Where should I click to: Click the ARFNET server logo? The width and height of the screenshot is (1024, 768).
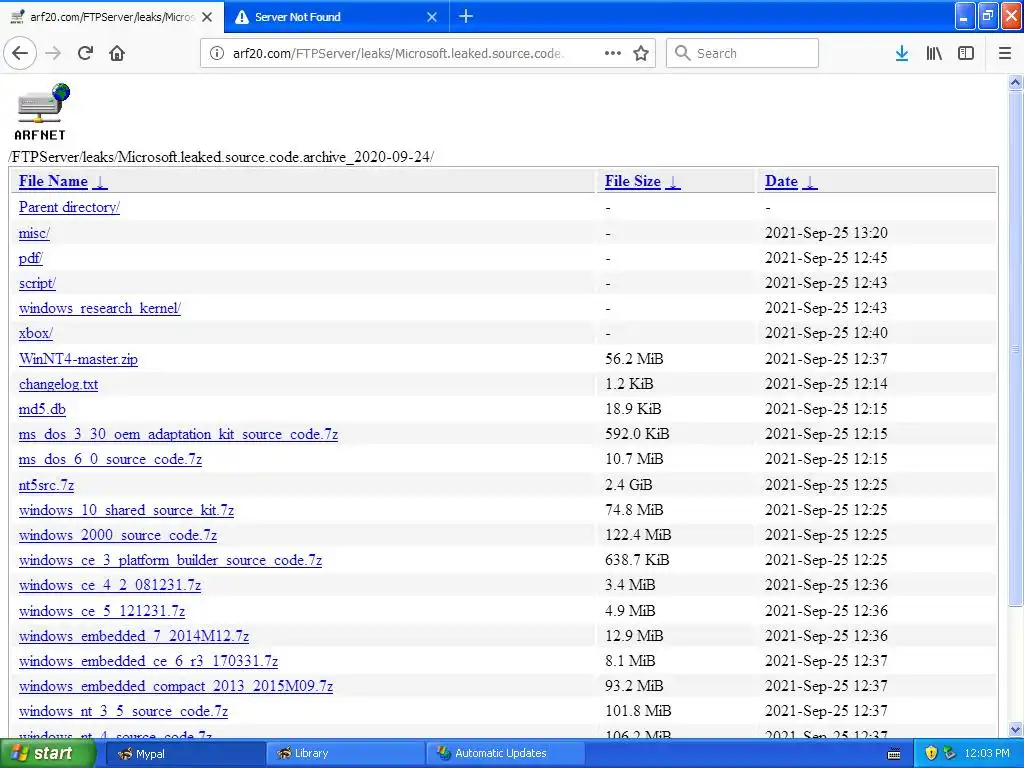coord(42,112)
